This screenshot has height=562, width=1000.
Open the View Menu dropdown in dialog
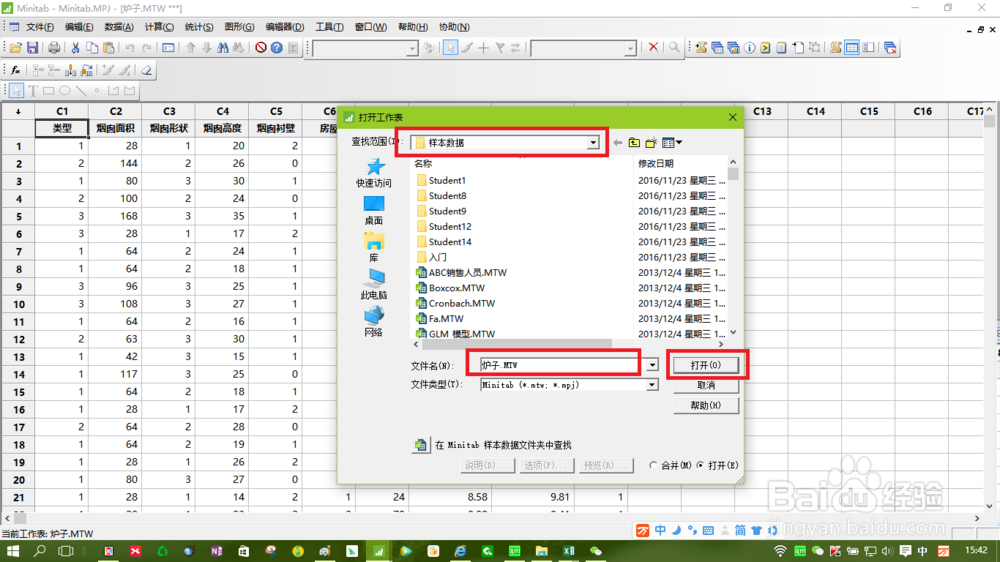pos(672,143)
